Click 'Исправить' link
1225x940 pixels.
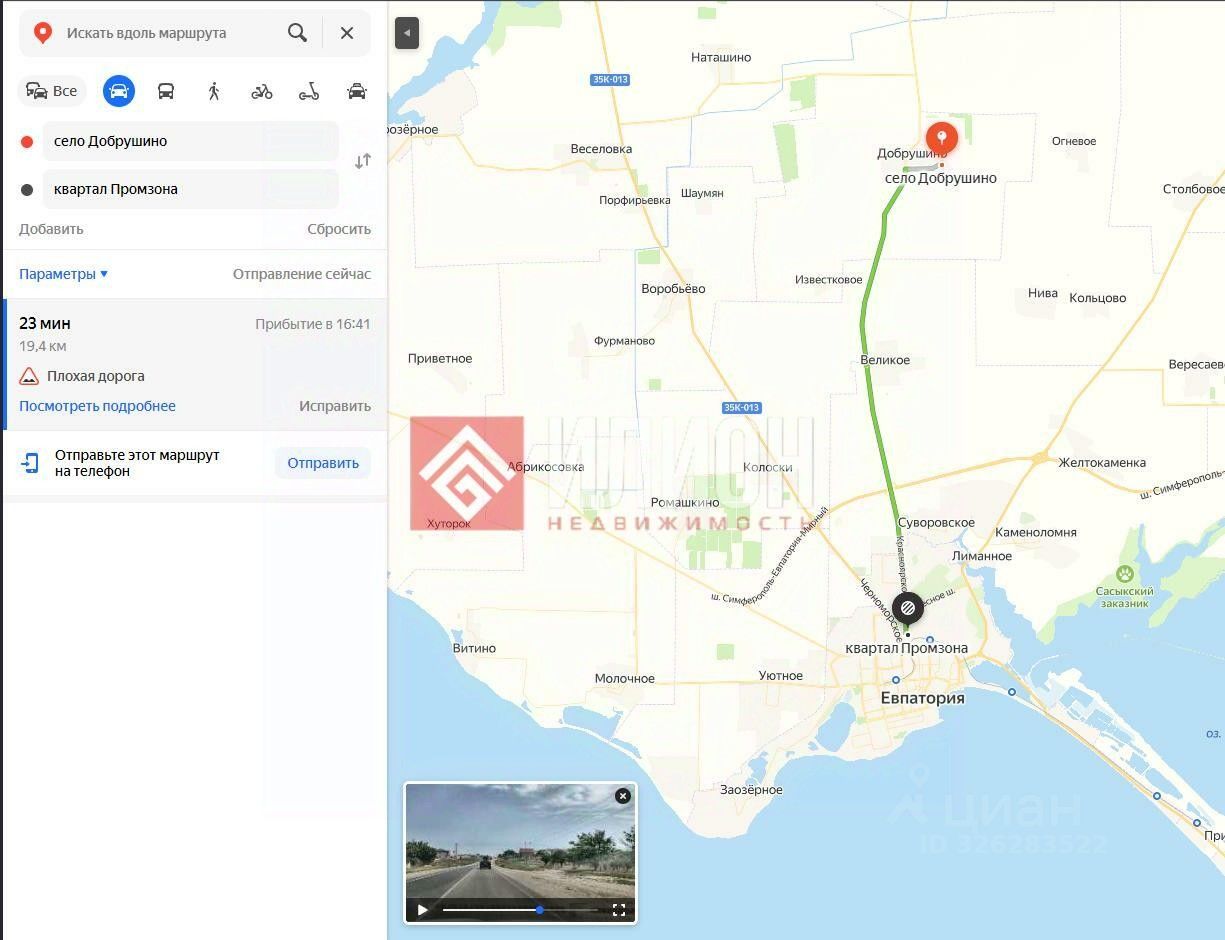[x=335, y=406]
